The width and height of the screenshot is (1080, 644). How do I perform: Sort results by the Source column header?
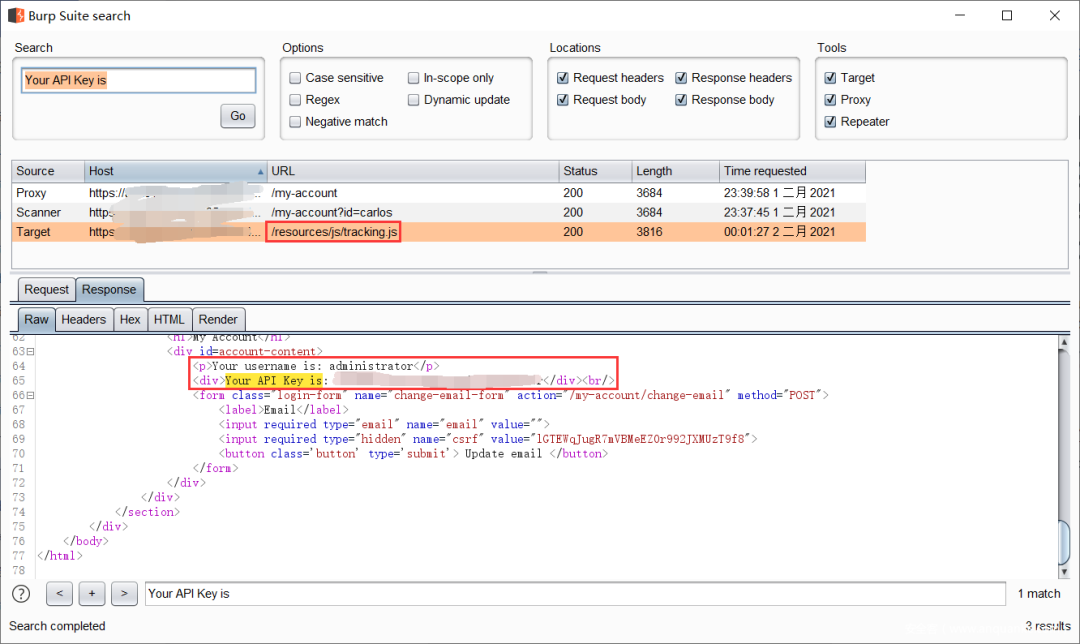(x=48, y=171)
